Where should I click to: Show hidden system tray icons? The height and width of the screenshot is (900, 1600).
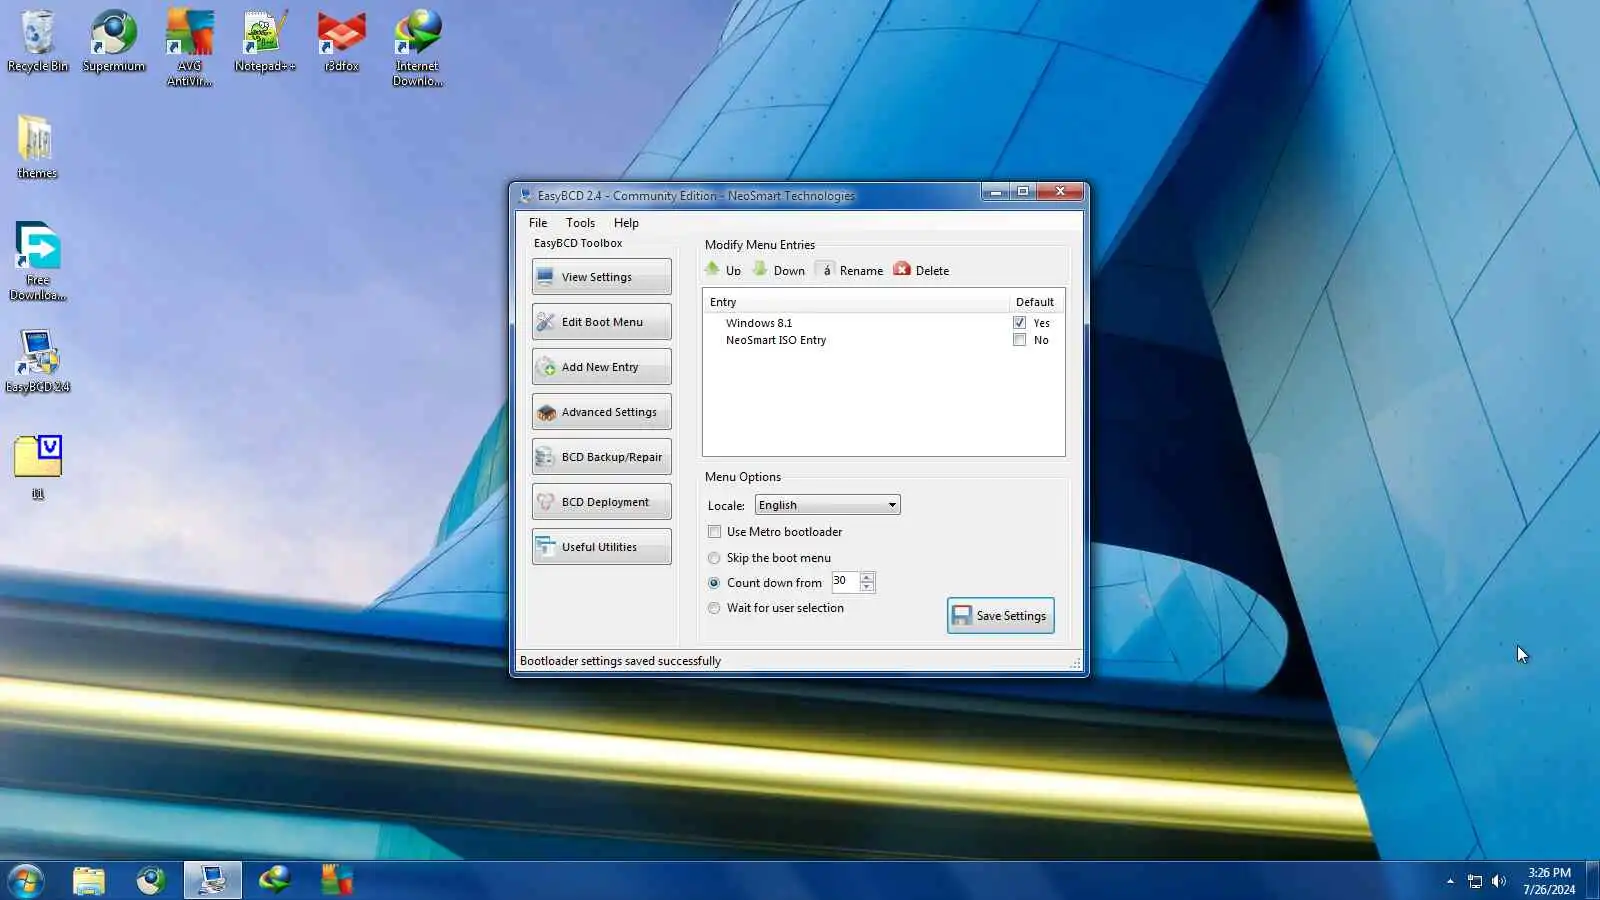(x=1450, y=881)
